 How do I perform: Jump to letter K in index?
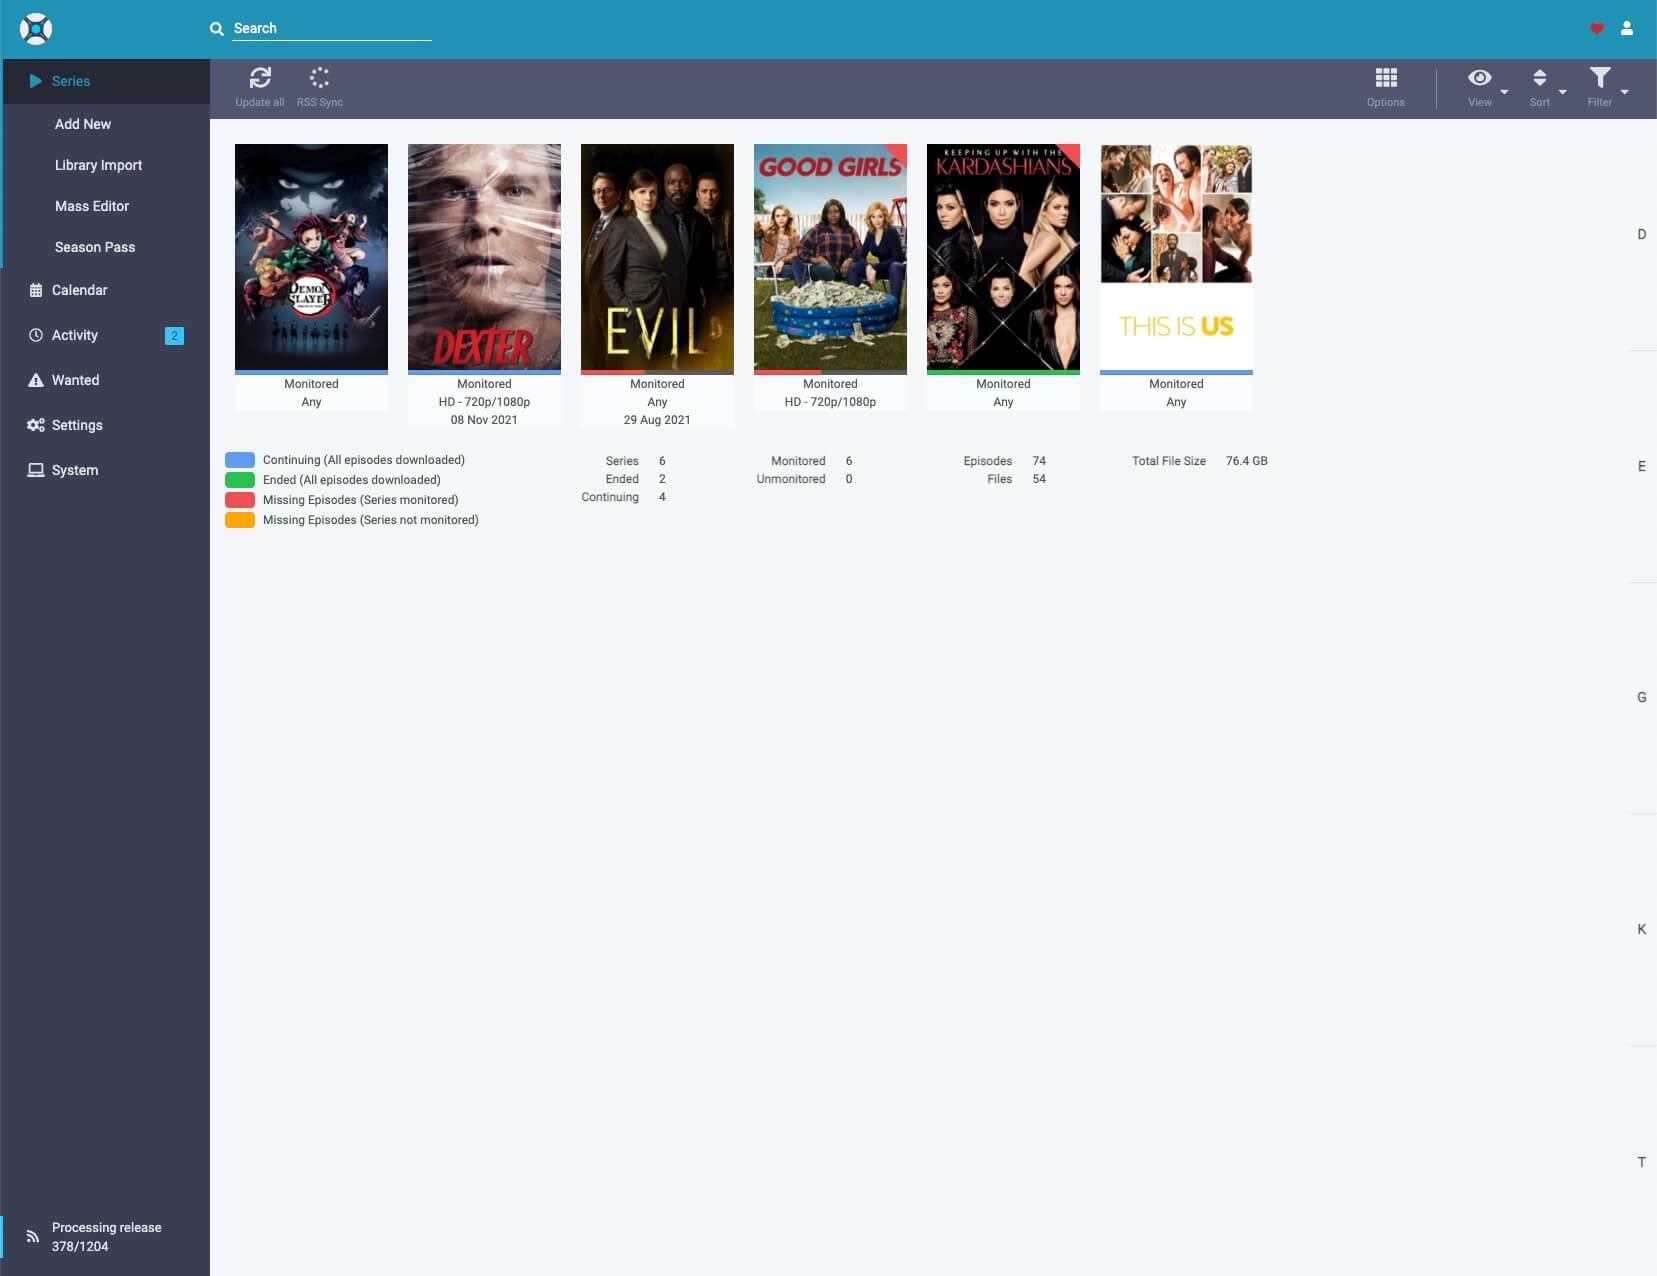pyautogui.click(x=1641, y=929)
